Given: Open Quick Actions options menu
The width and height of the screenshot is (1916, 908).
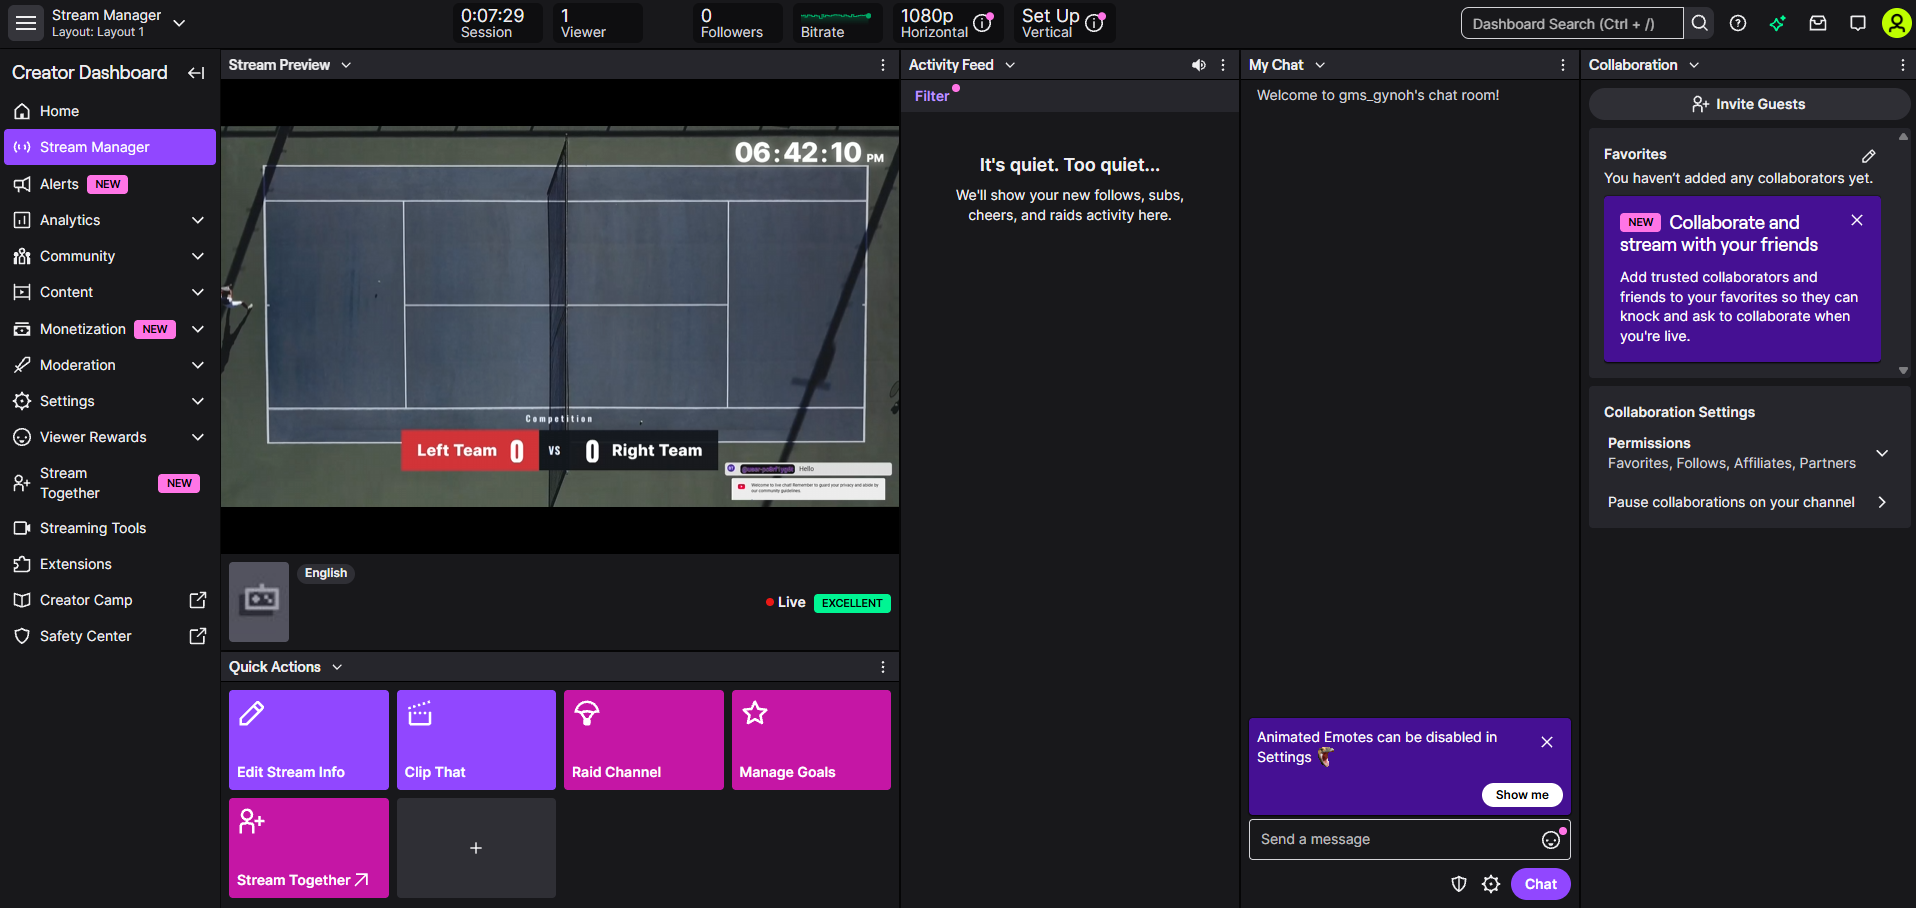Looking at the screenshot, I should [x=883, y=667].
